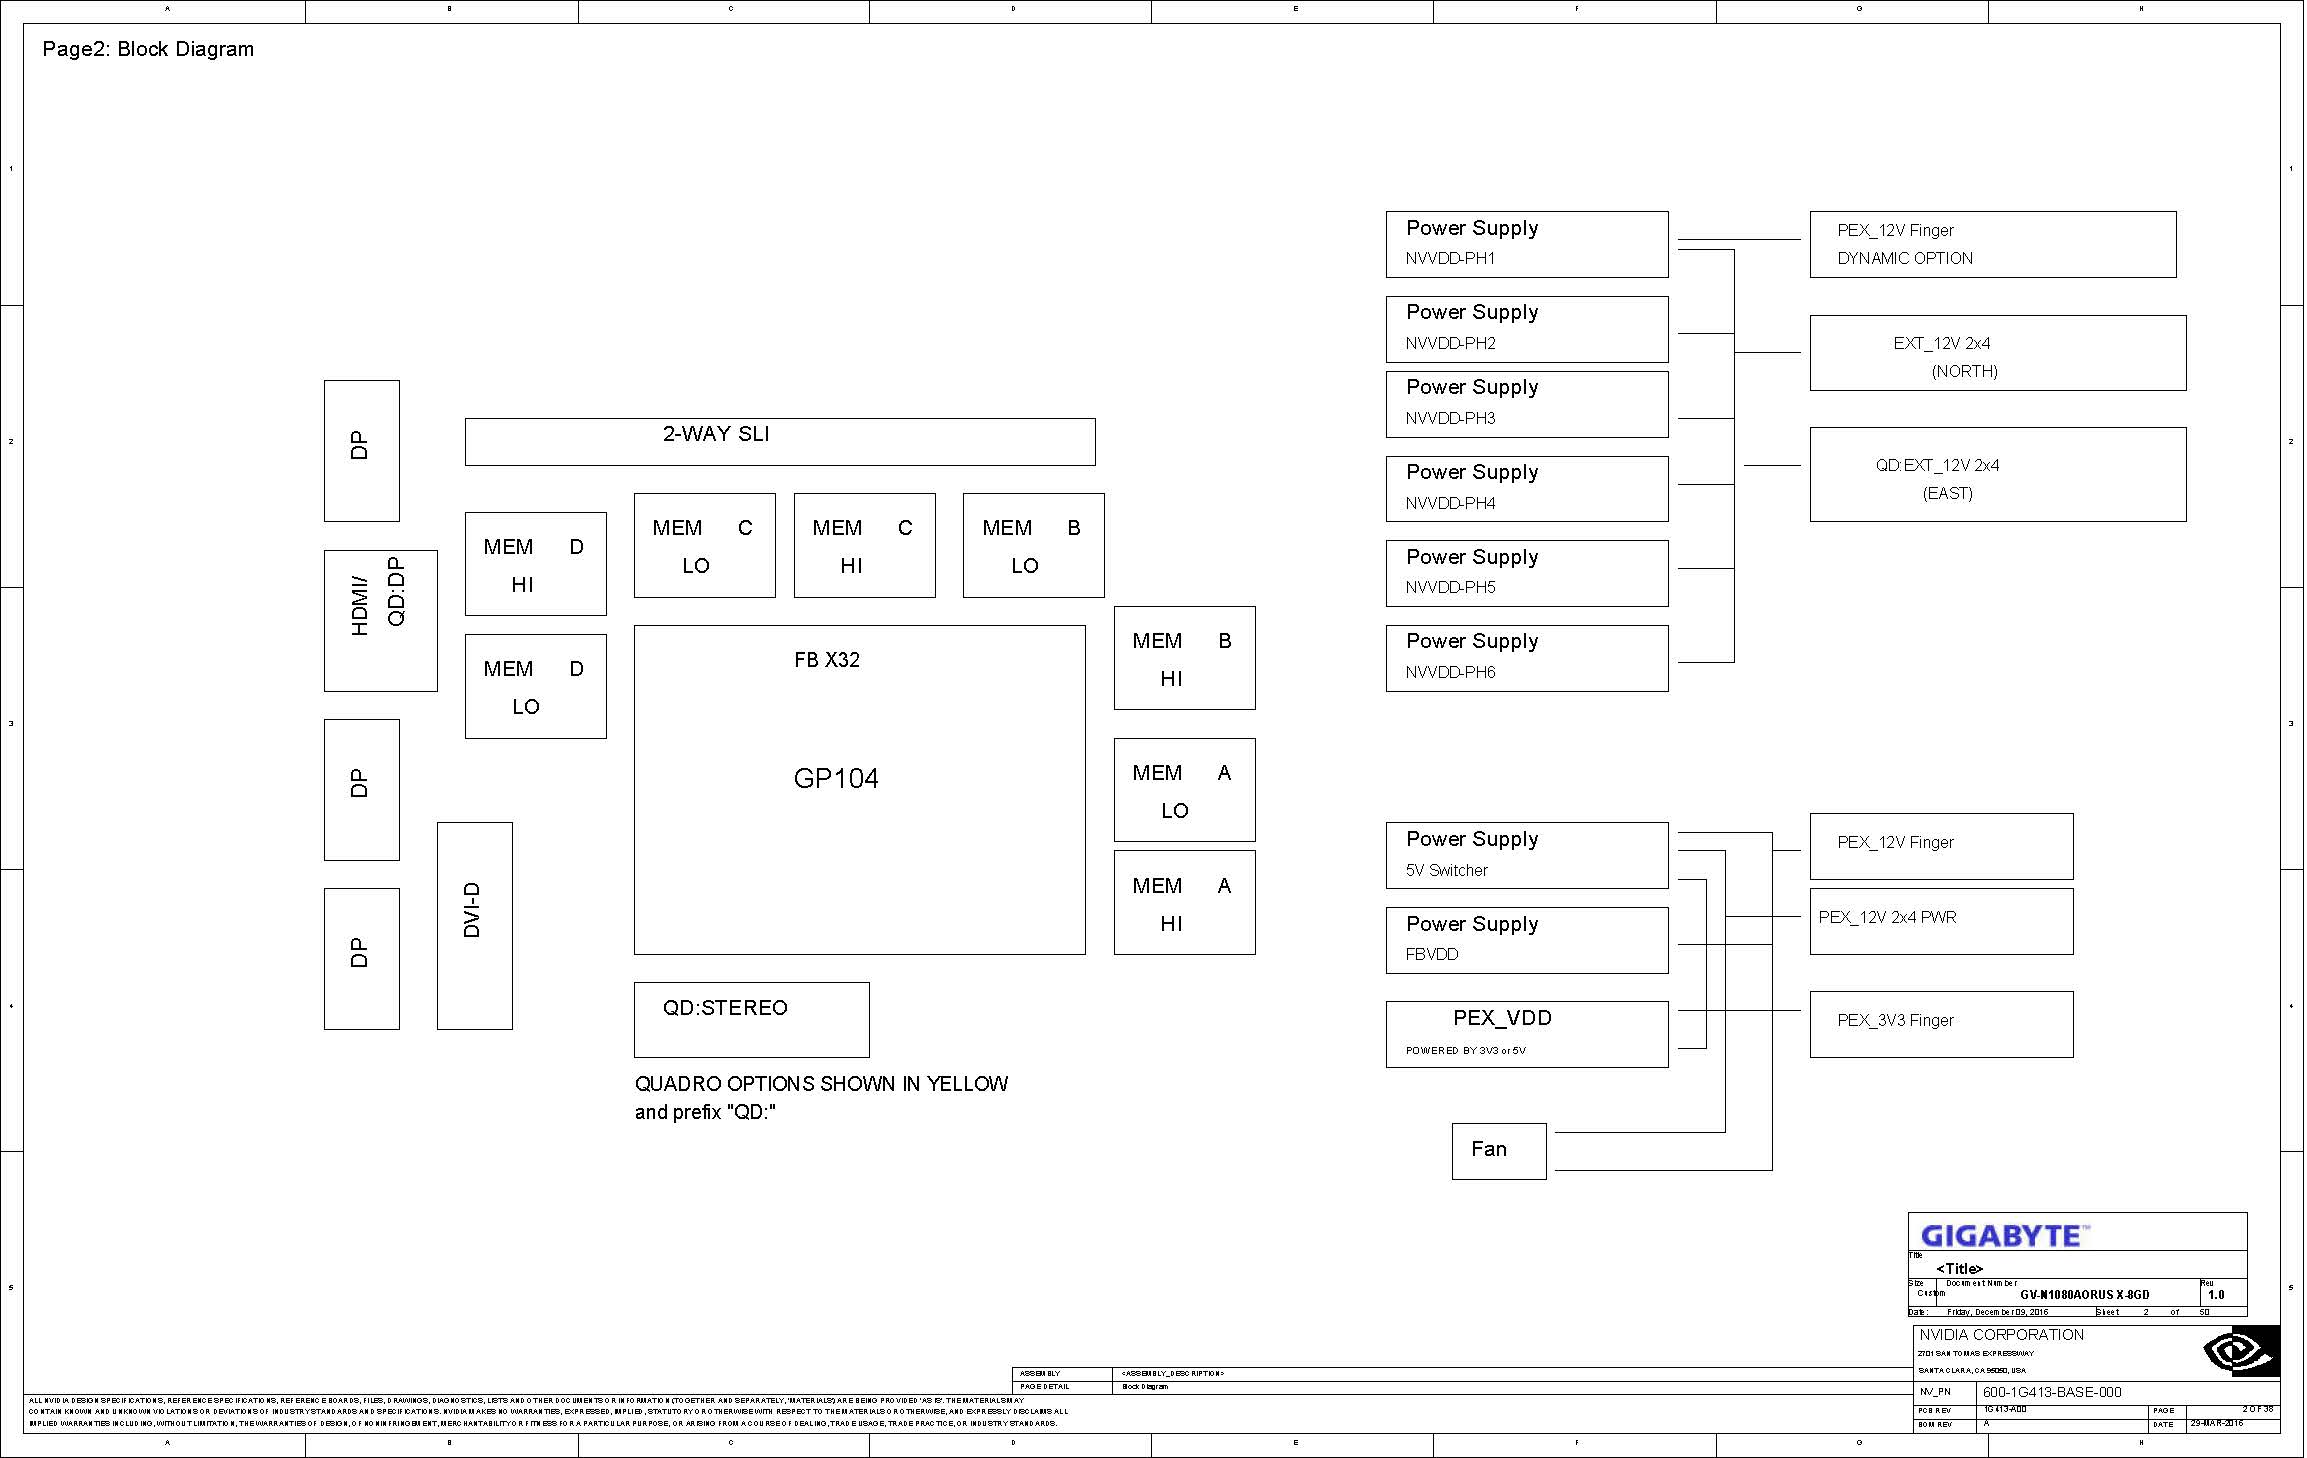Click the 'Page2: Block Diagram' heading

pos(148,49)
